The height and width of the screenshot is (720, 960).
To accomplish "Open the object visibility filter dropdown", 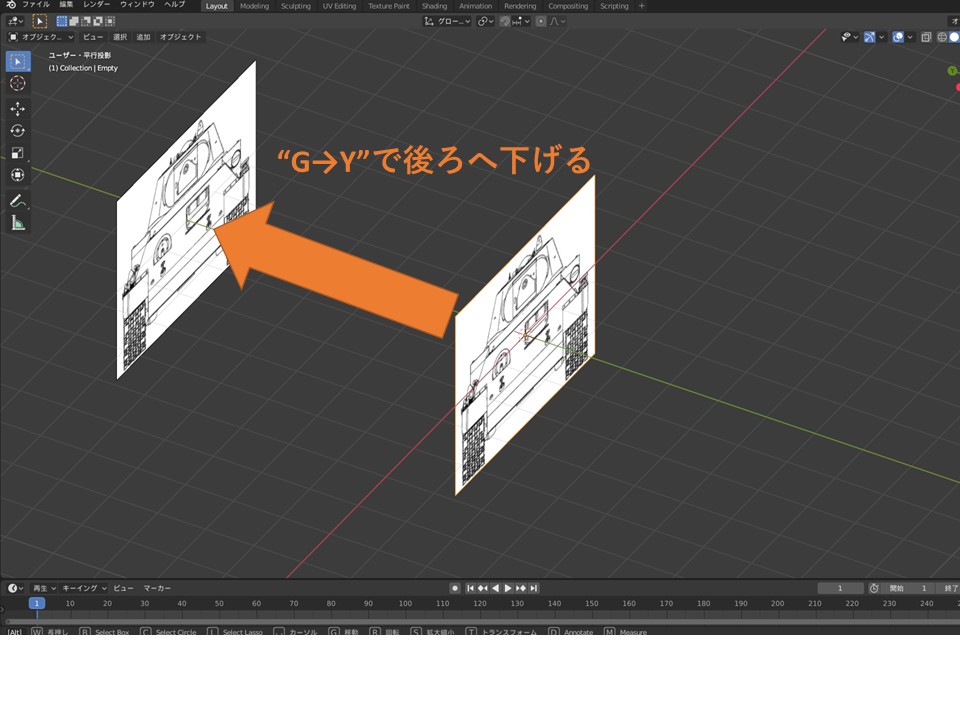I will 849,37.
